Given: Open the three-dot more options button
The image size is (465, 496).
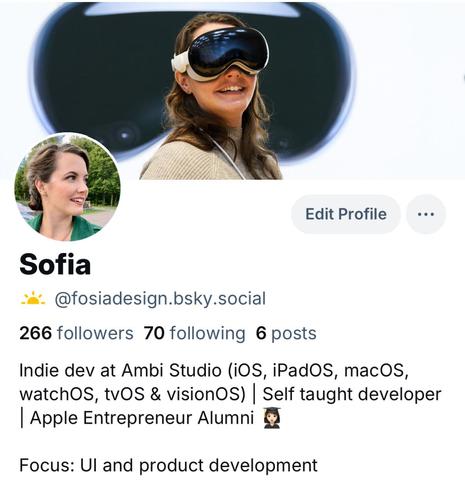Looking at the screenshot, I should (426, 214).
